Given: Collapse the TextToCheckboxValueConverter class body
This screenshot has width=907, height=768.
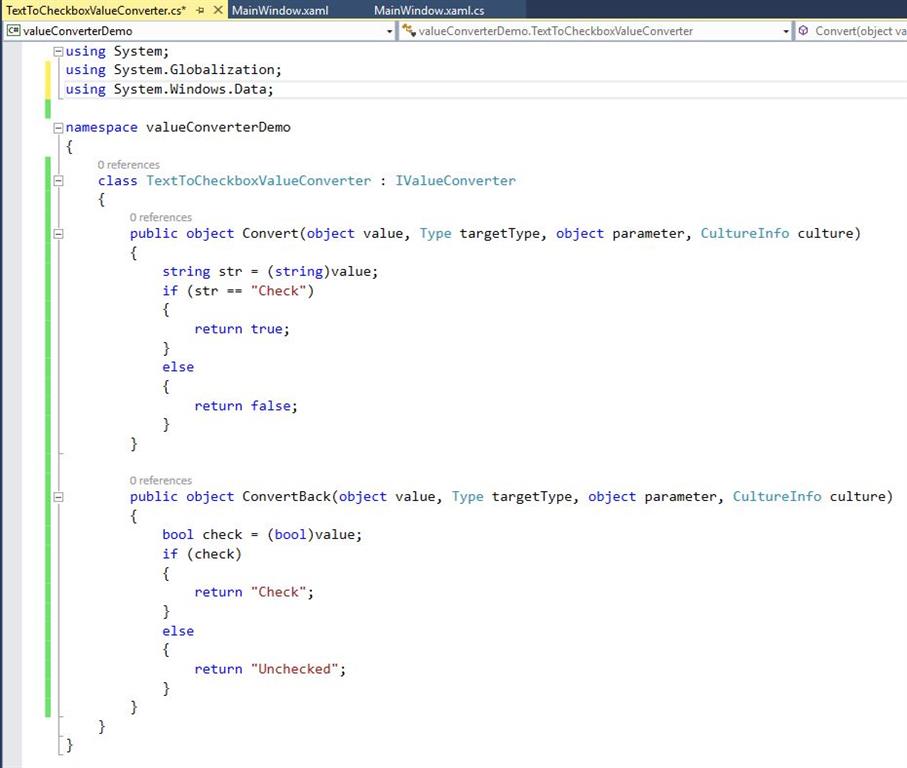Looking at the screenshot, I should (x=58, y=181).
